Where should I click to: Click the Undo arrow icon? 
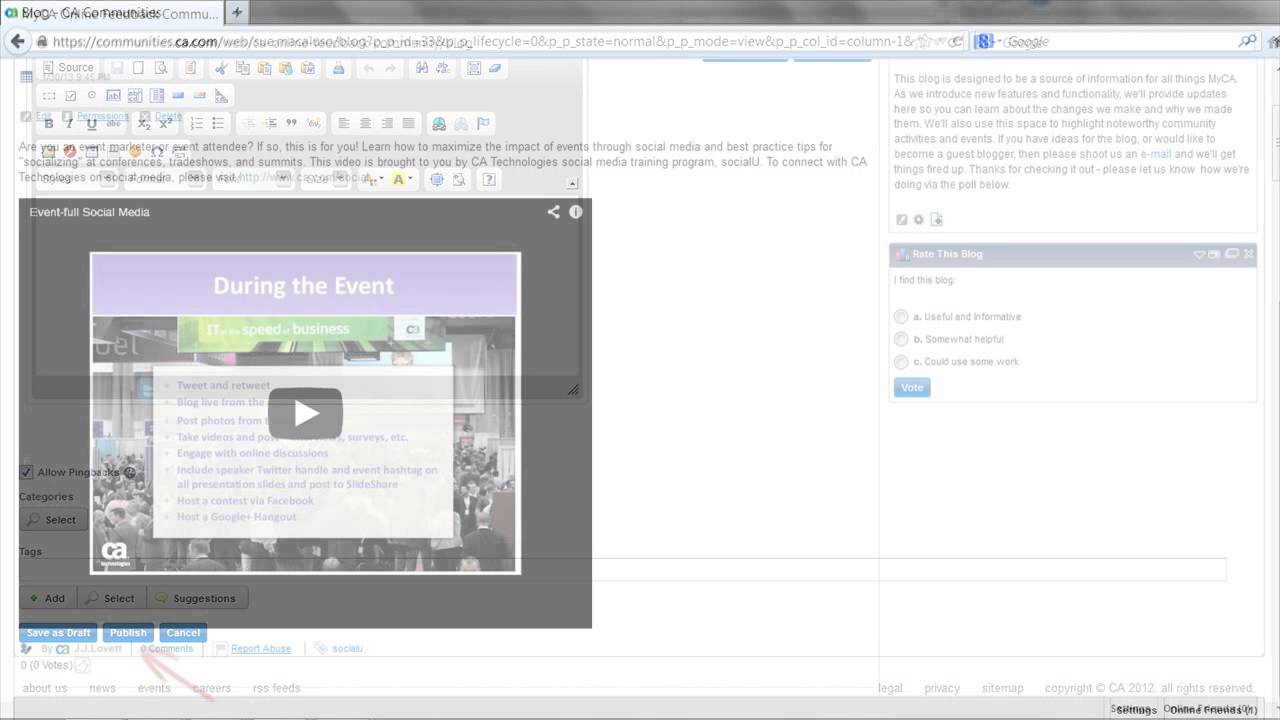click(x=369, y=68)
